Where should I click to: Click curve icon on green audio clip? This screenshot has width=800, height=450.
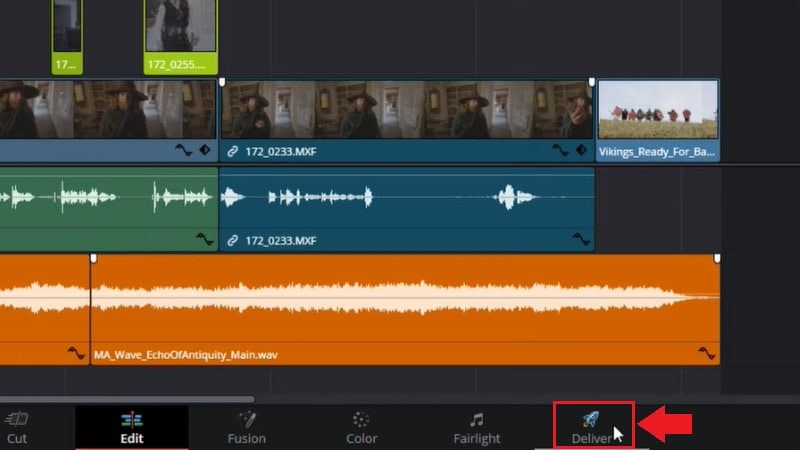pos(205,239)
